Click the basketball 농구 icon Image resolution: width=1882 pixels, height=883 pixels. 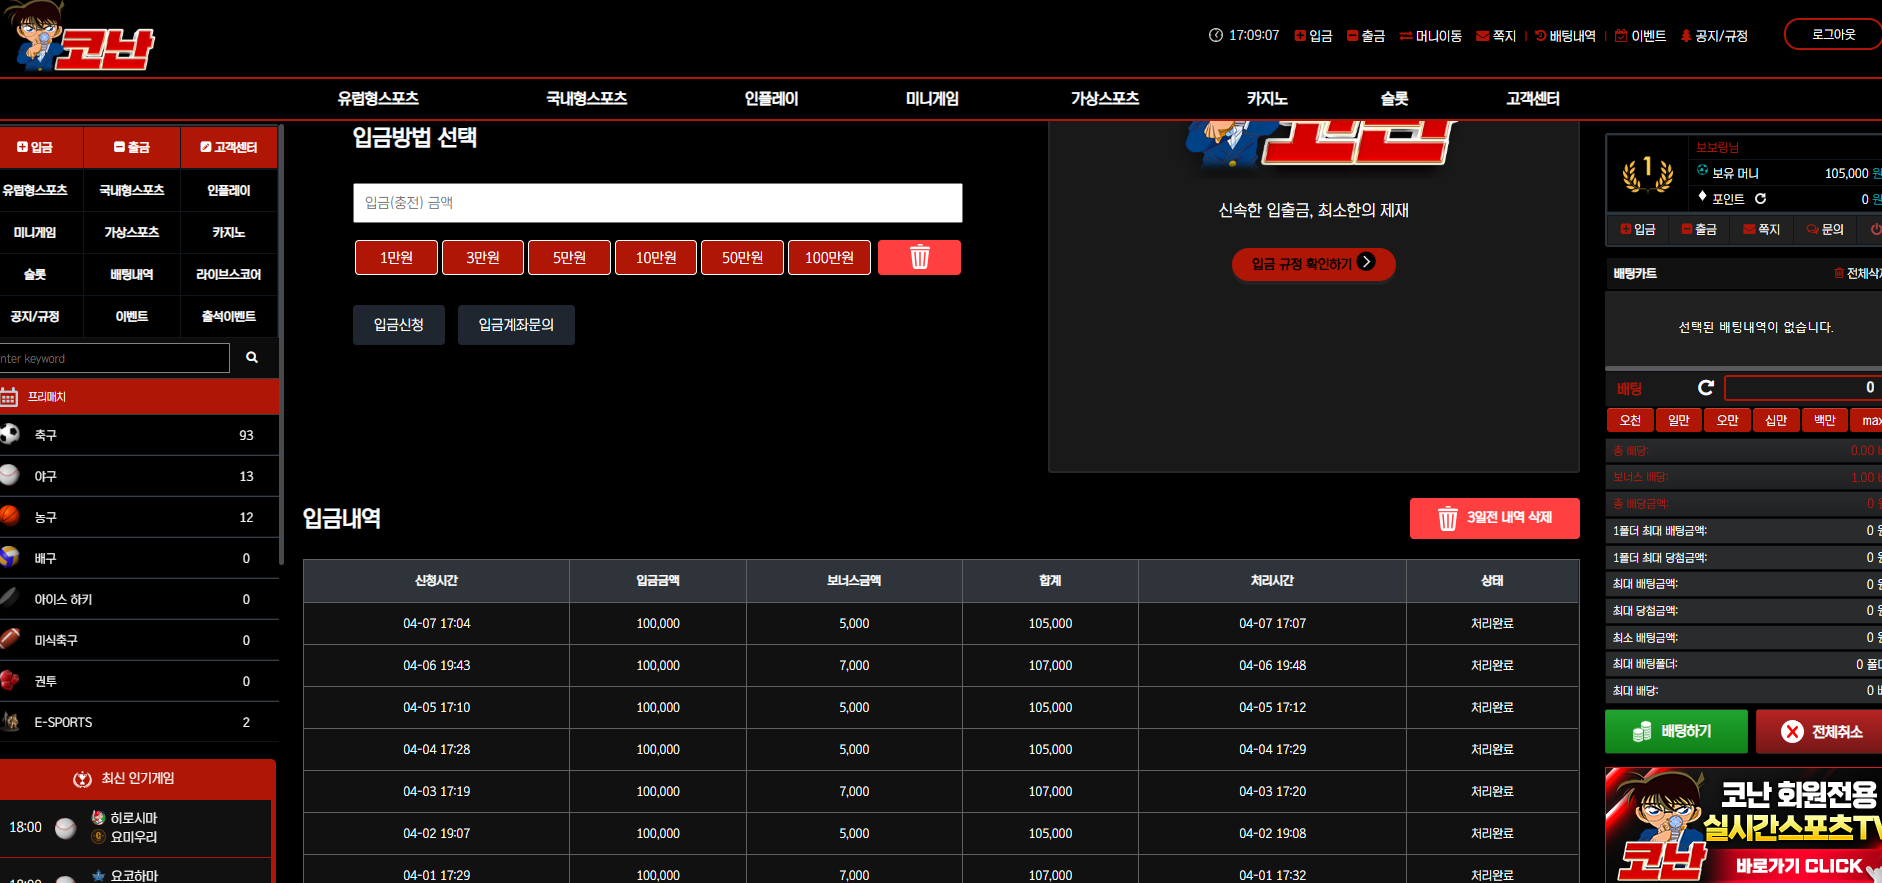[10, 516]
